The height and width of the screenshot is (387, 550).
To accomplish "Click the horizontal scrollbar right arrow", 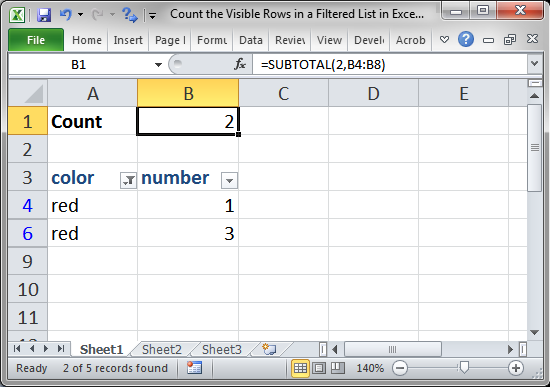I will pos(510,349).
